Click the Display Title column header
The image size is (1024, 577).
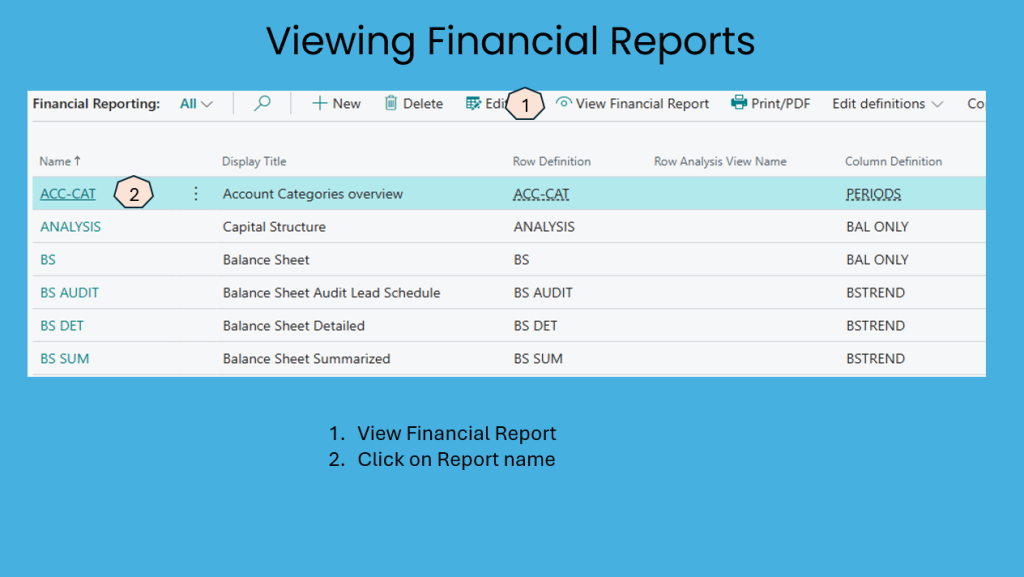pos(254,161)
